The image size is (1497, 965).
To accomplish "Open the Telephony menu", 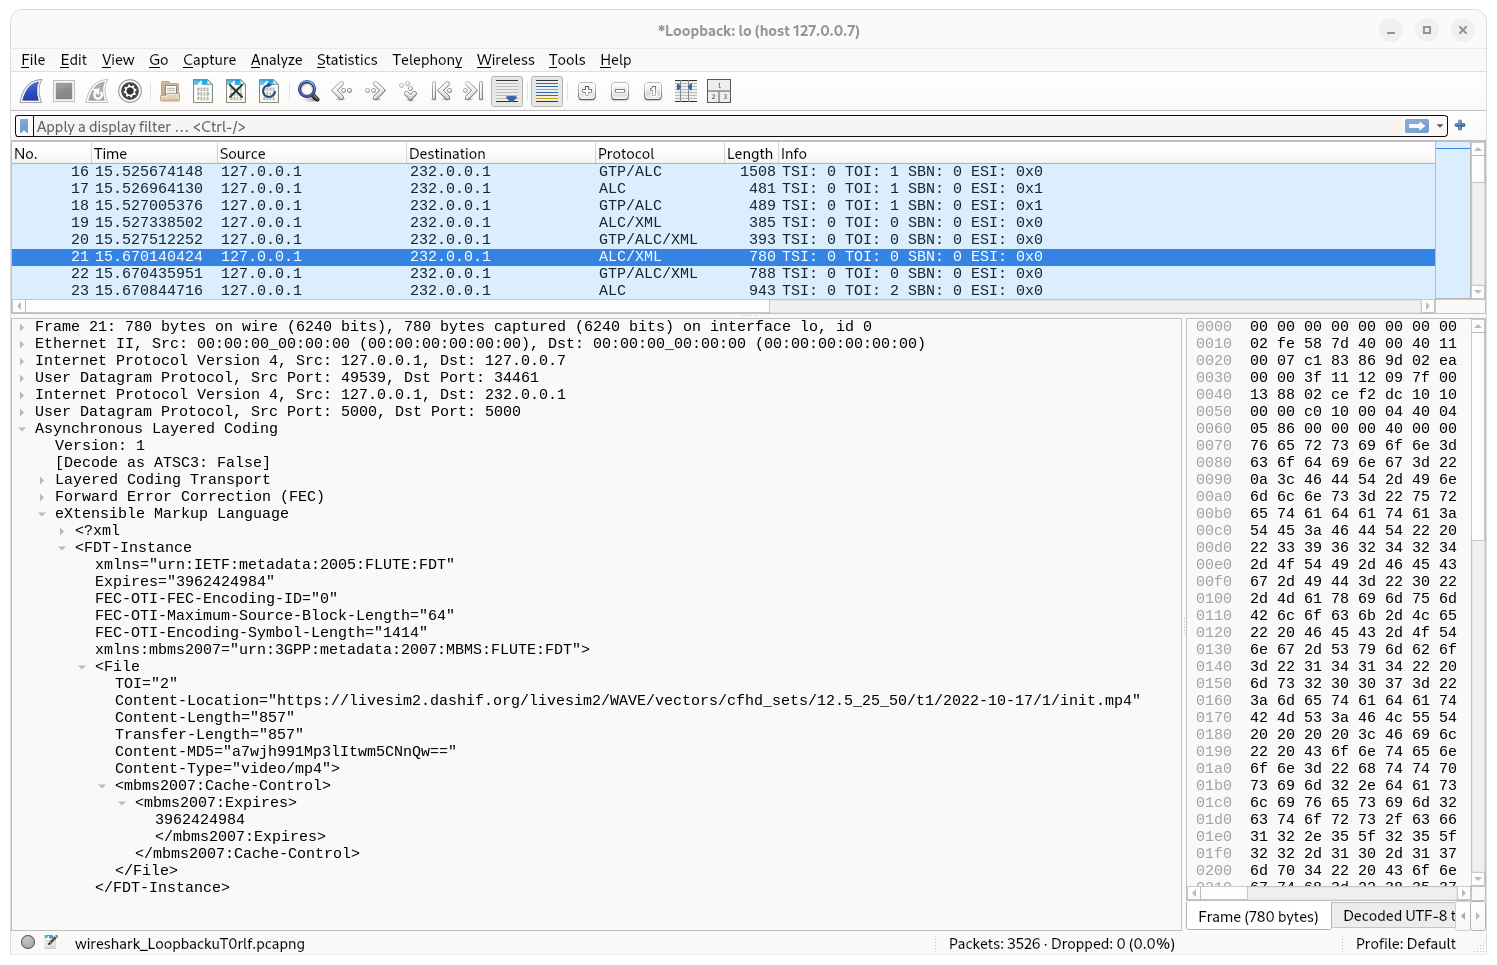I will tap(427, 60).
